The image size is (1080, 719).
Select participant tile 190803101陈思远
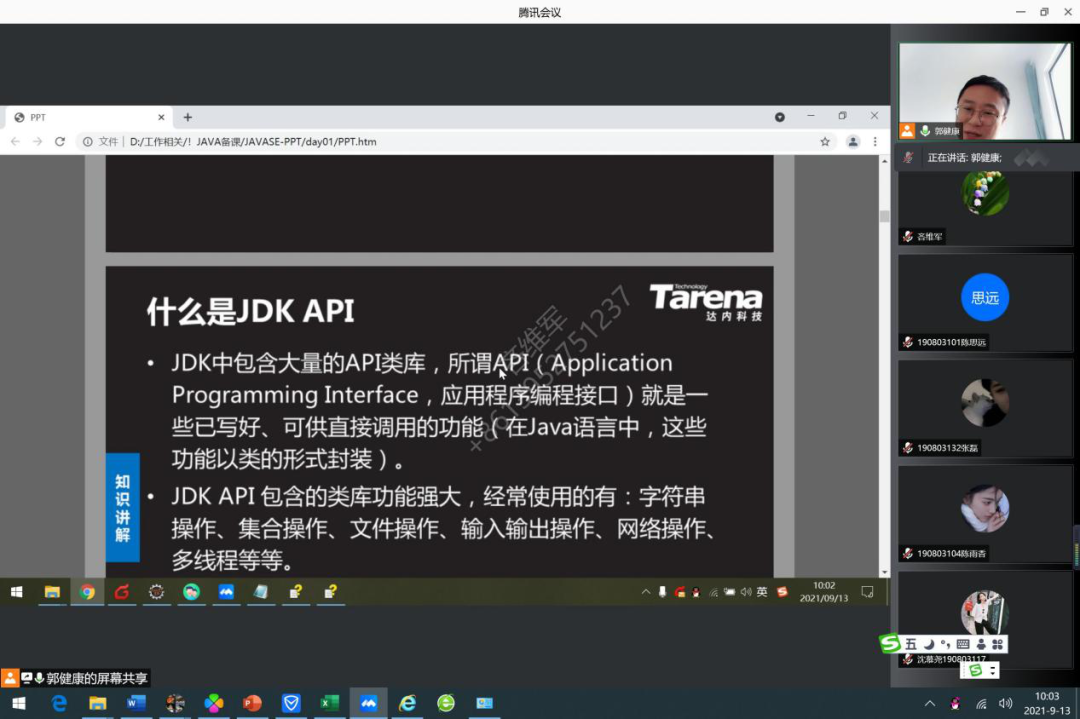985,302
